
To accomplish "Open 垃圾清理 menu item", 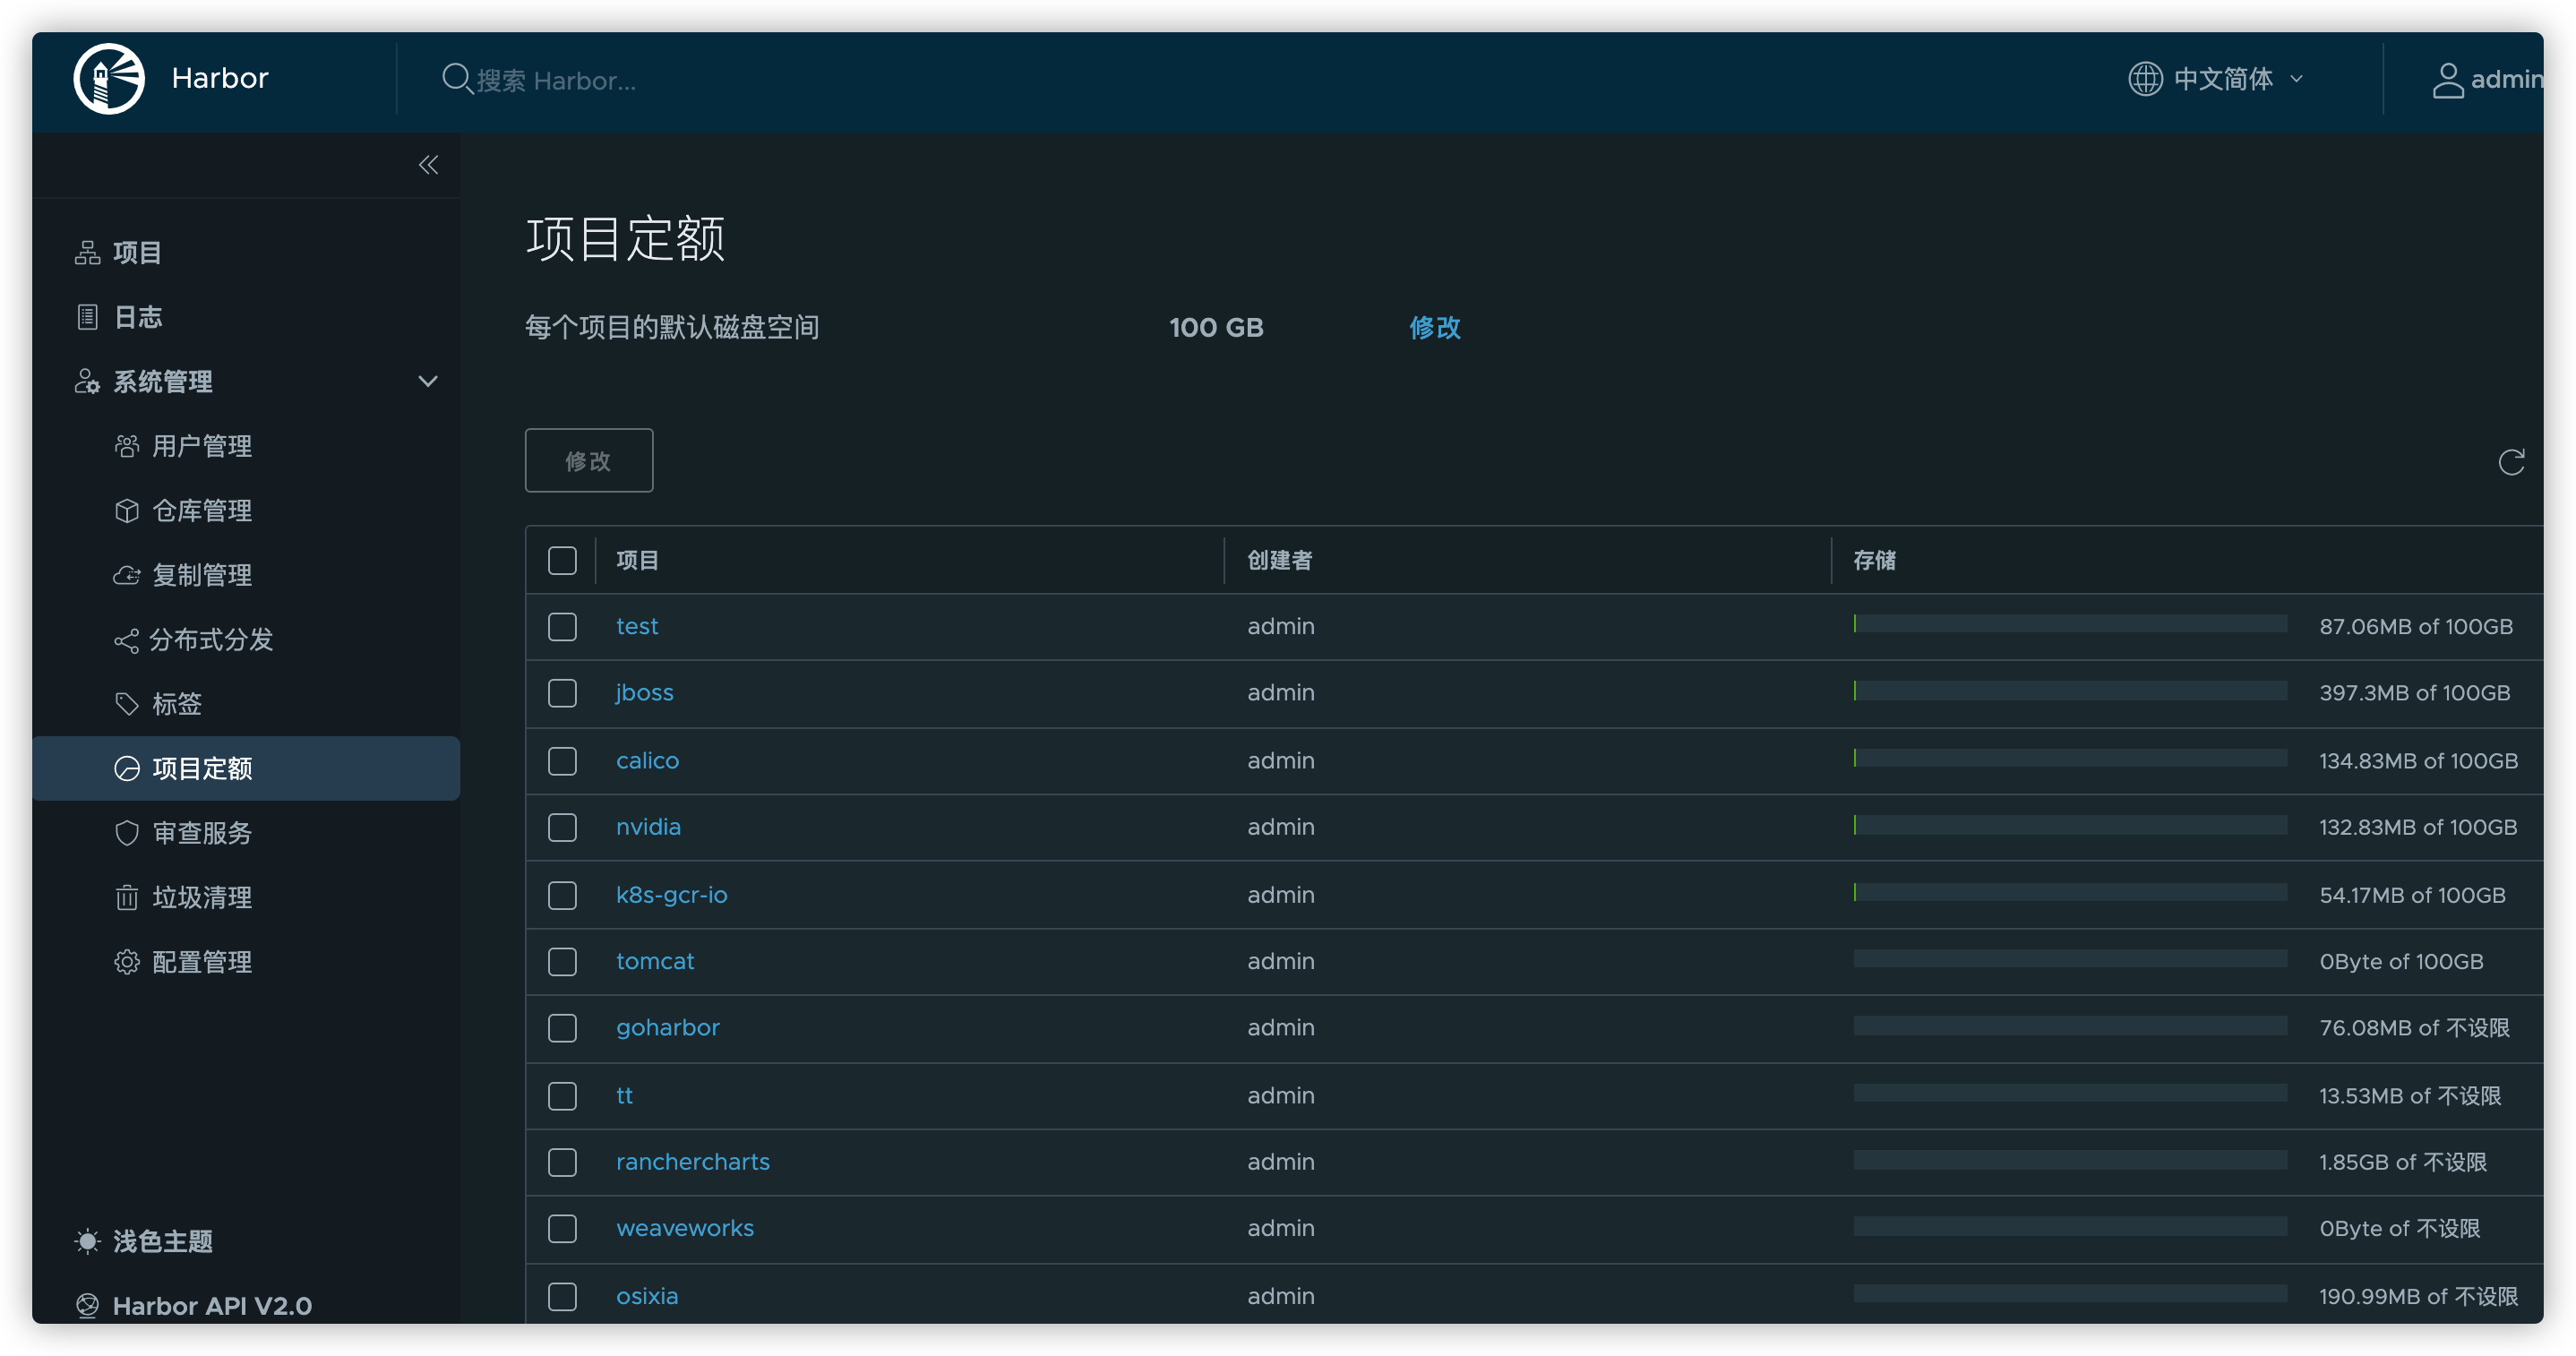I will point(202,898).
